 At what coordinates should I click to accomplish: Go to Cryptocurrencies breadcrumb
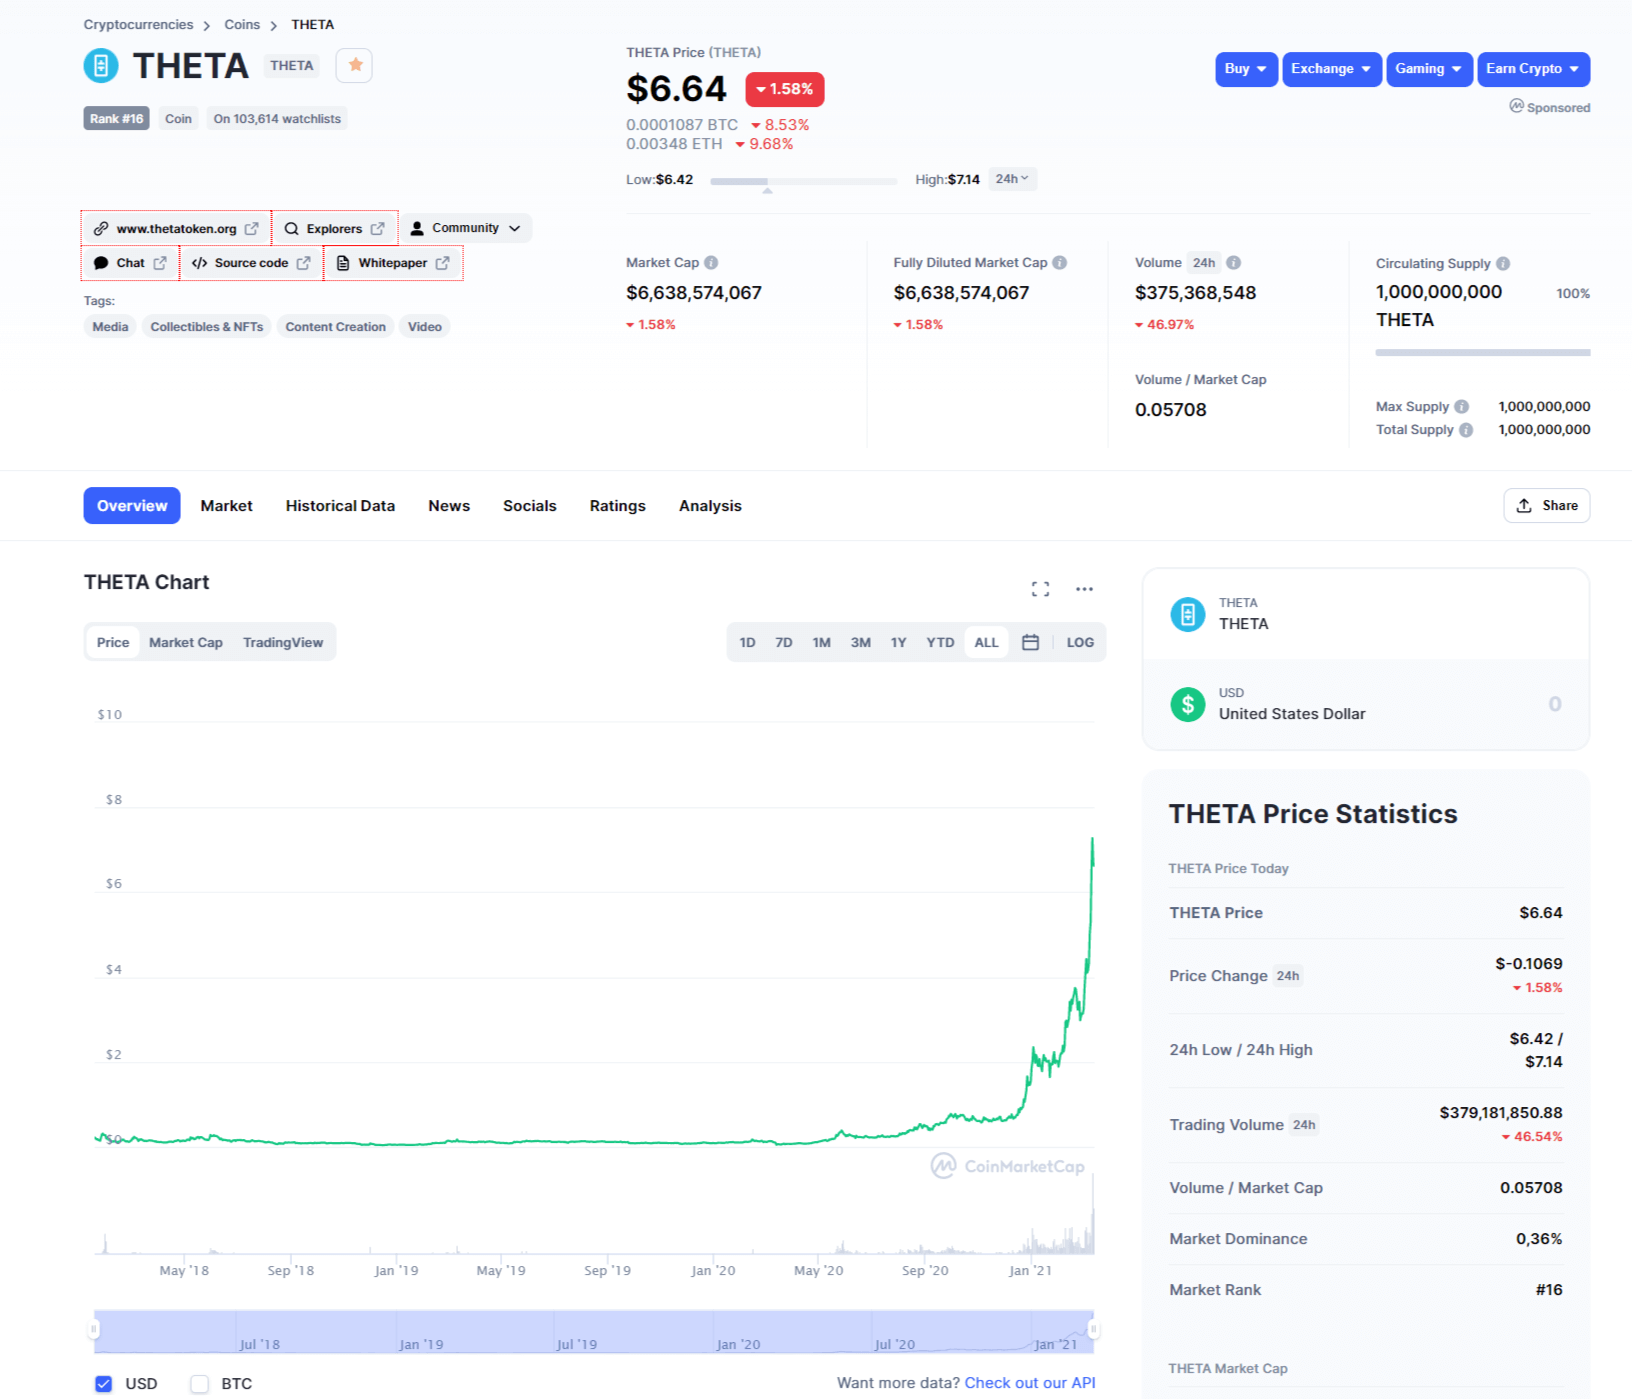[138, 25]
